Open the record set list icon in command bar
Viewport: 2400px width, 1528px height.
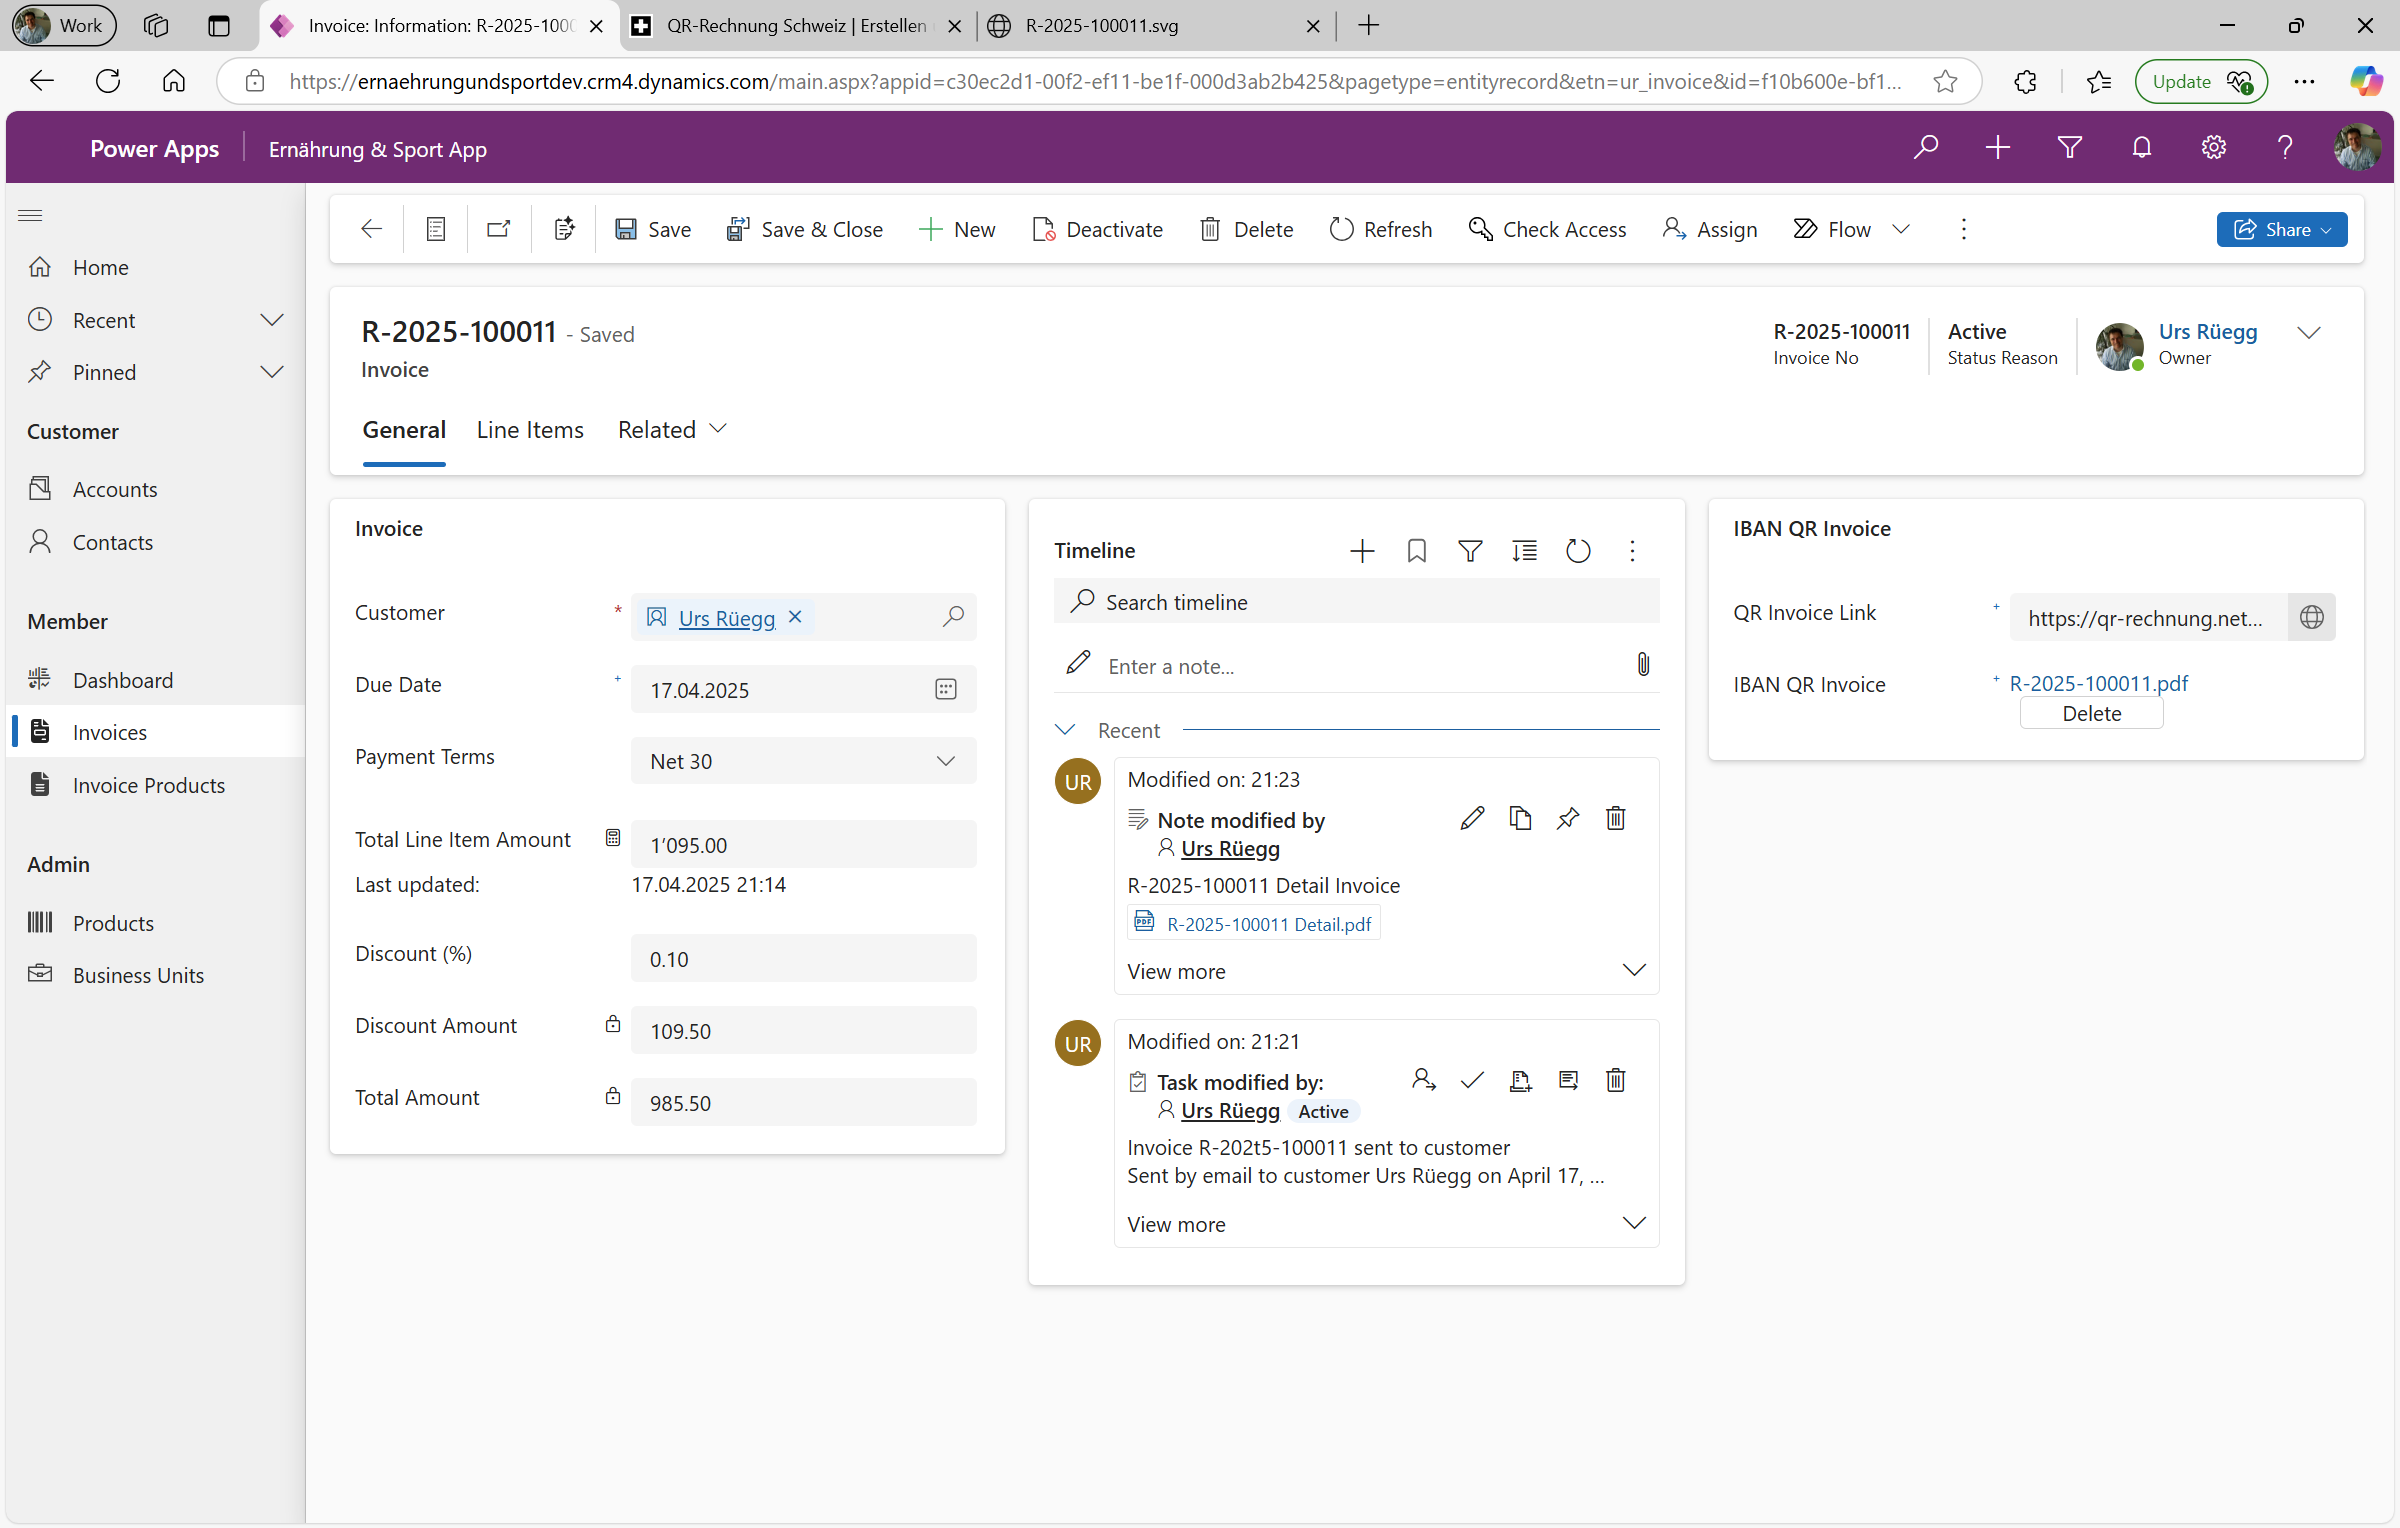point(436,229)
